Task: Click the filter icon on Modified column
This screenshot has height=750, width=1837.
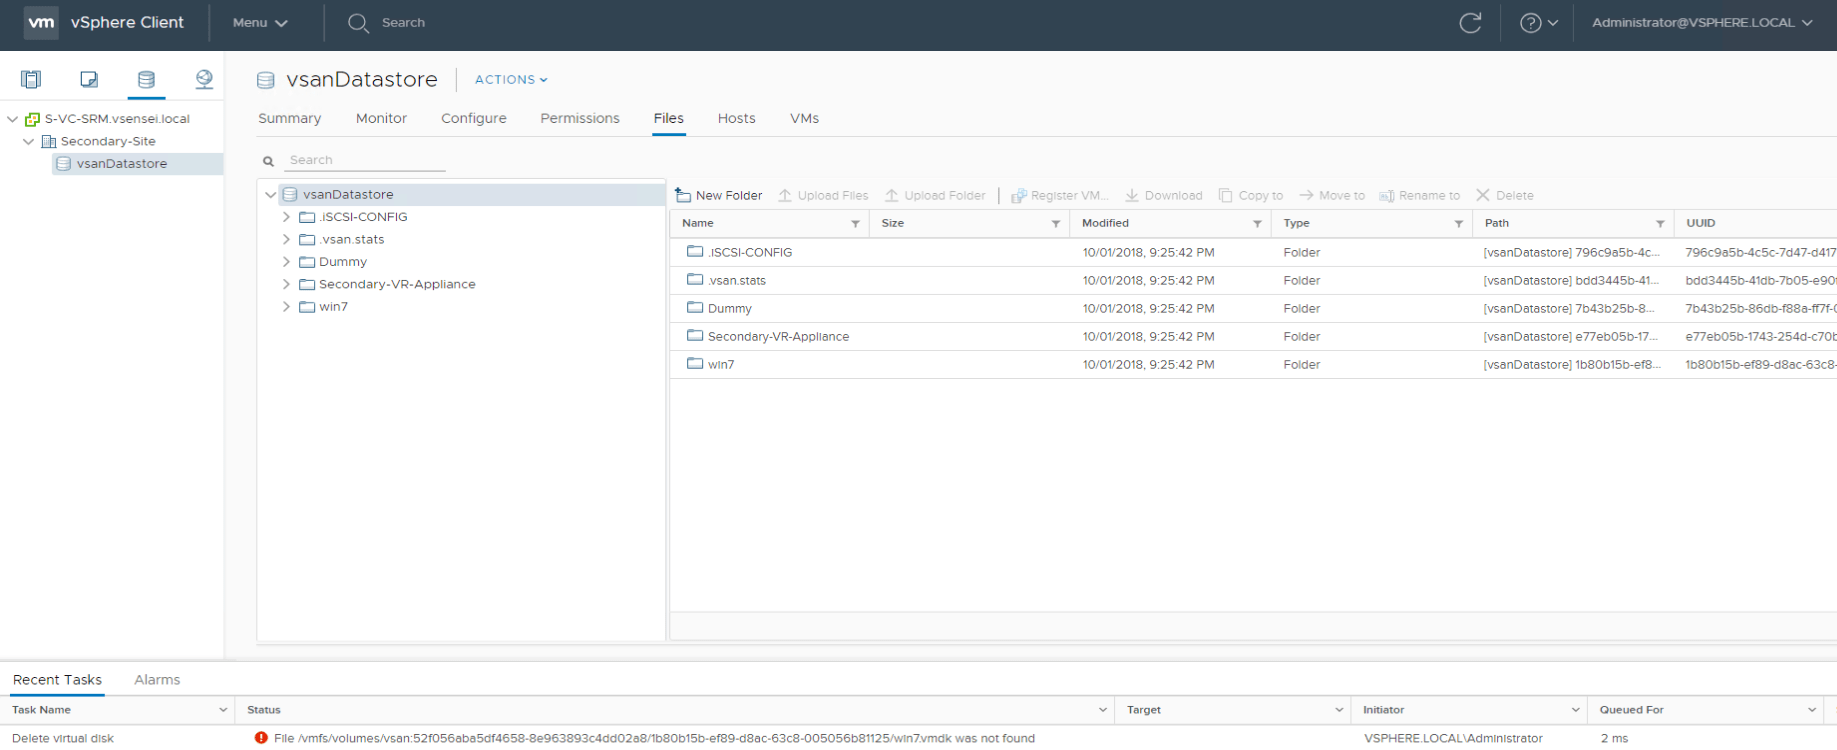Action: point(1257,224)
